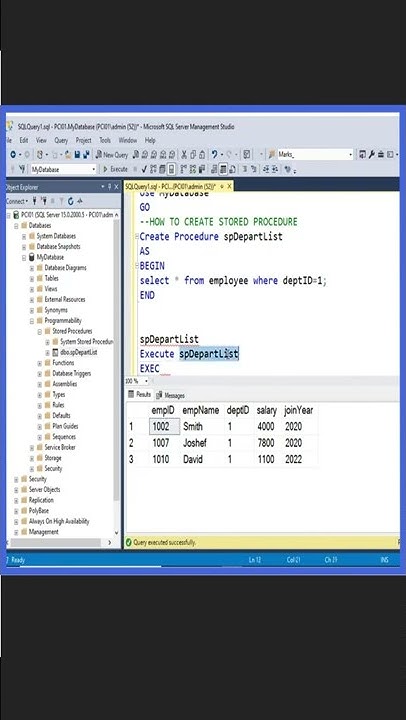
Task: Click the Copy icon in toolbar
Action: click(193, 155)
